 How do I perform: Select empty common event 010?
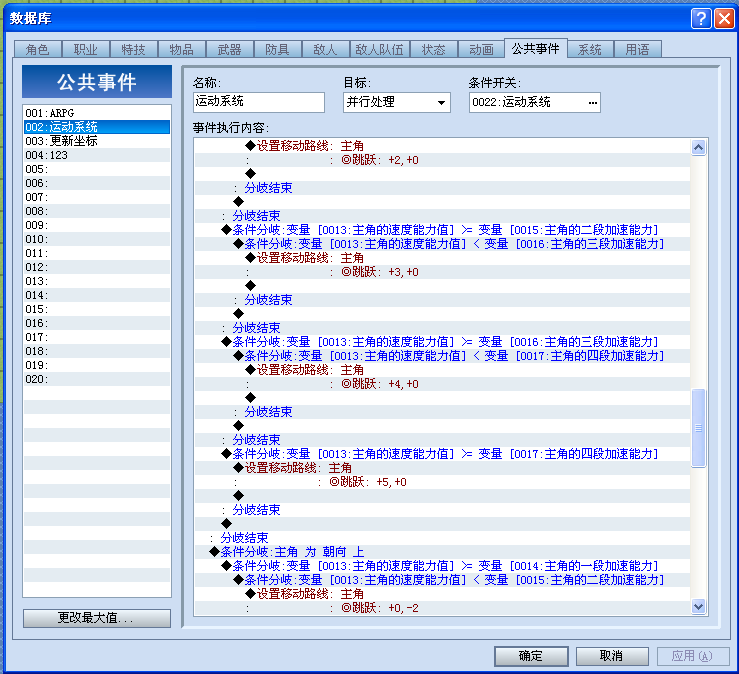click(x=97, y=239)
